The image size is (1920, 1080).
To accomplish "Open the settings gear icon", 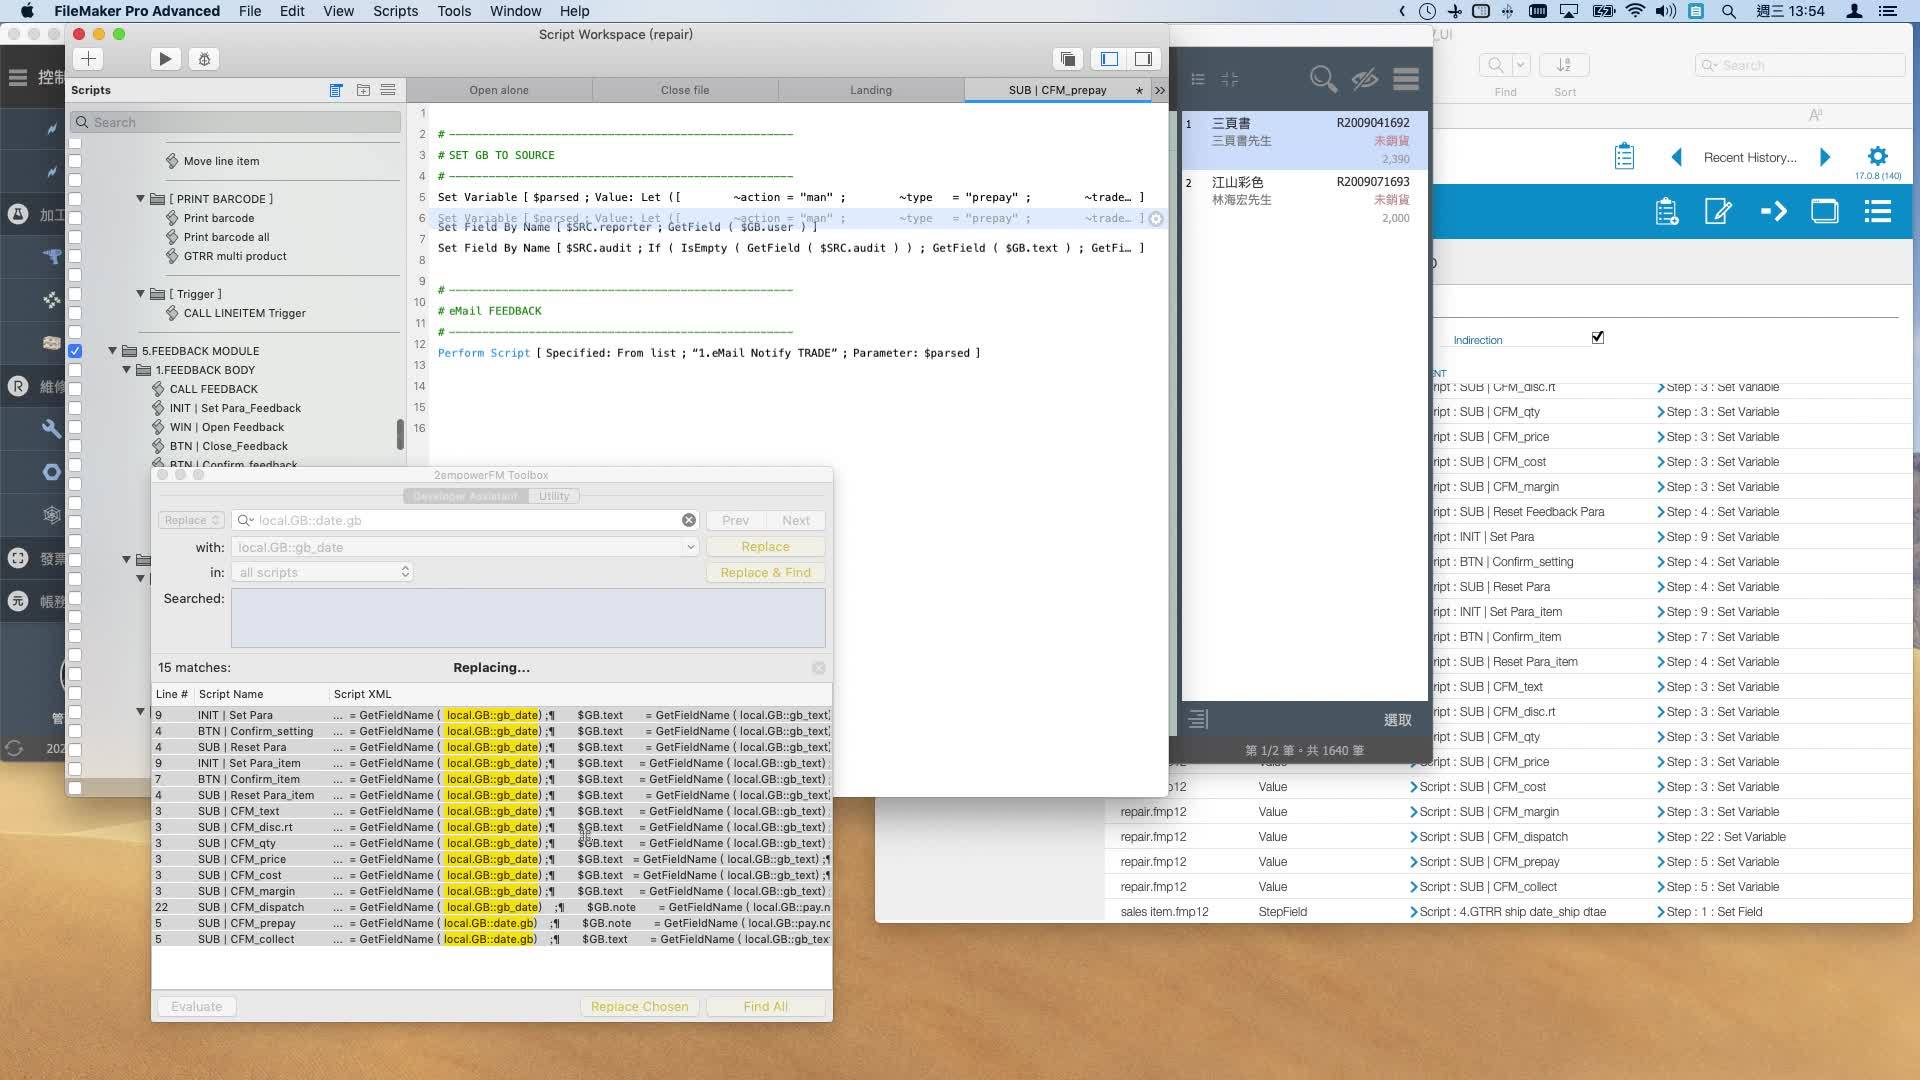I will (x=1877, y=156).
